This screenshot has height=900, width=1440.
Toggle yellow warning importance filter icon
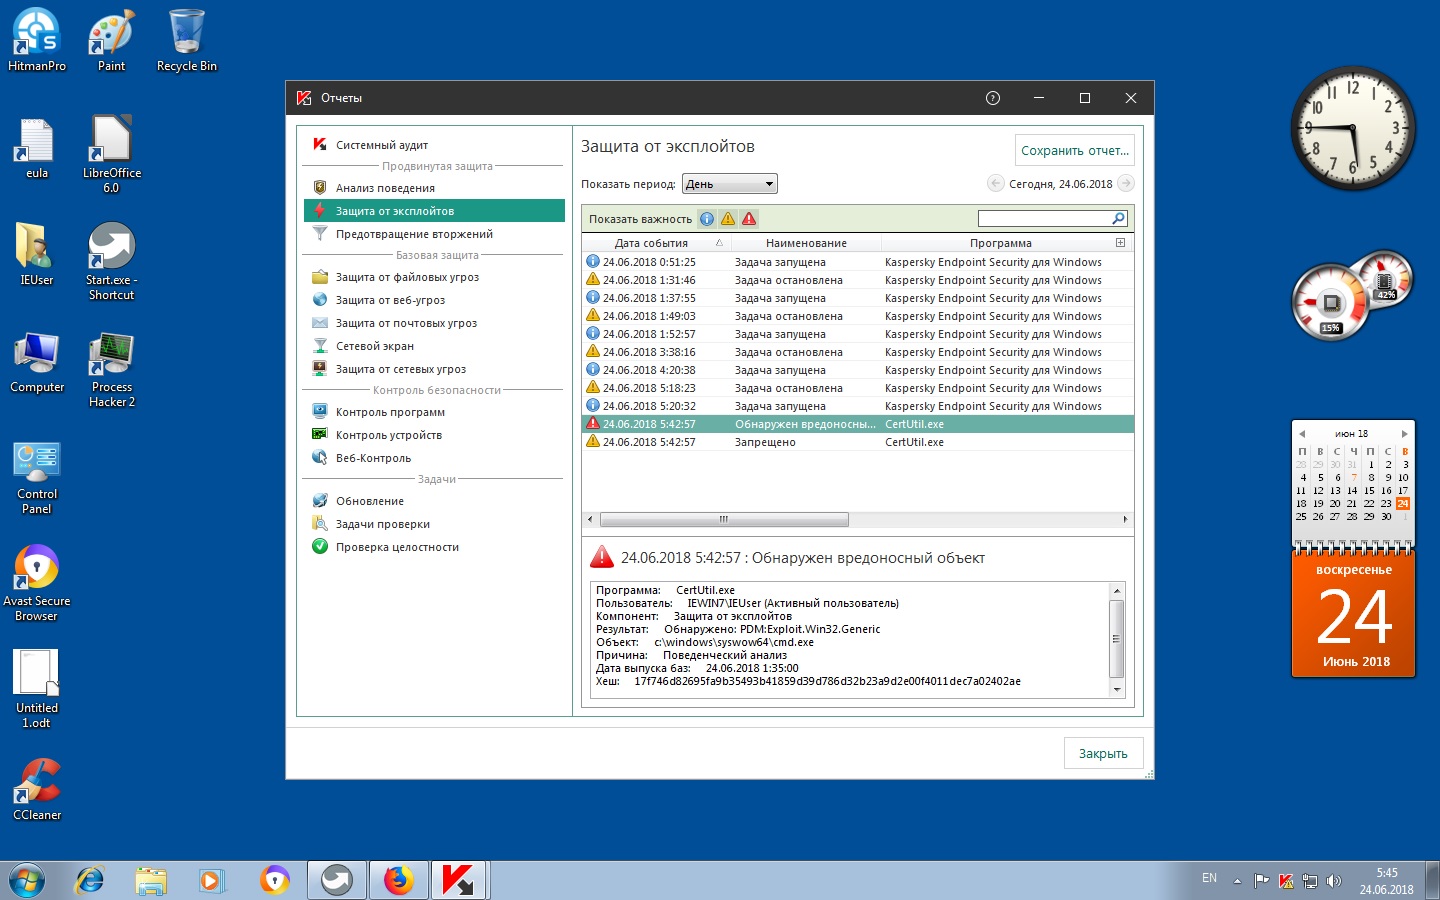[x=728, y=219]
